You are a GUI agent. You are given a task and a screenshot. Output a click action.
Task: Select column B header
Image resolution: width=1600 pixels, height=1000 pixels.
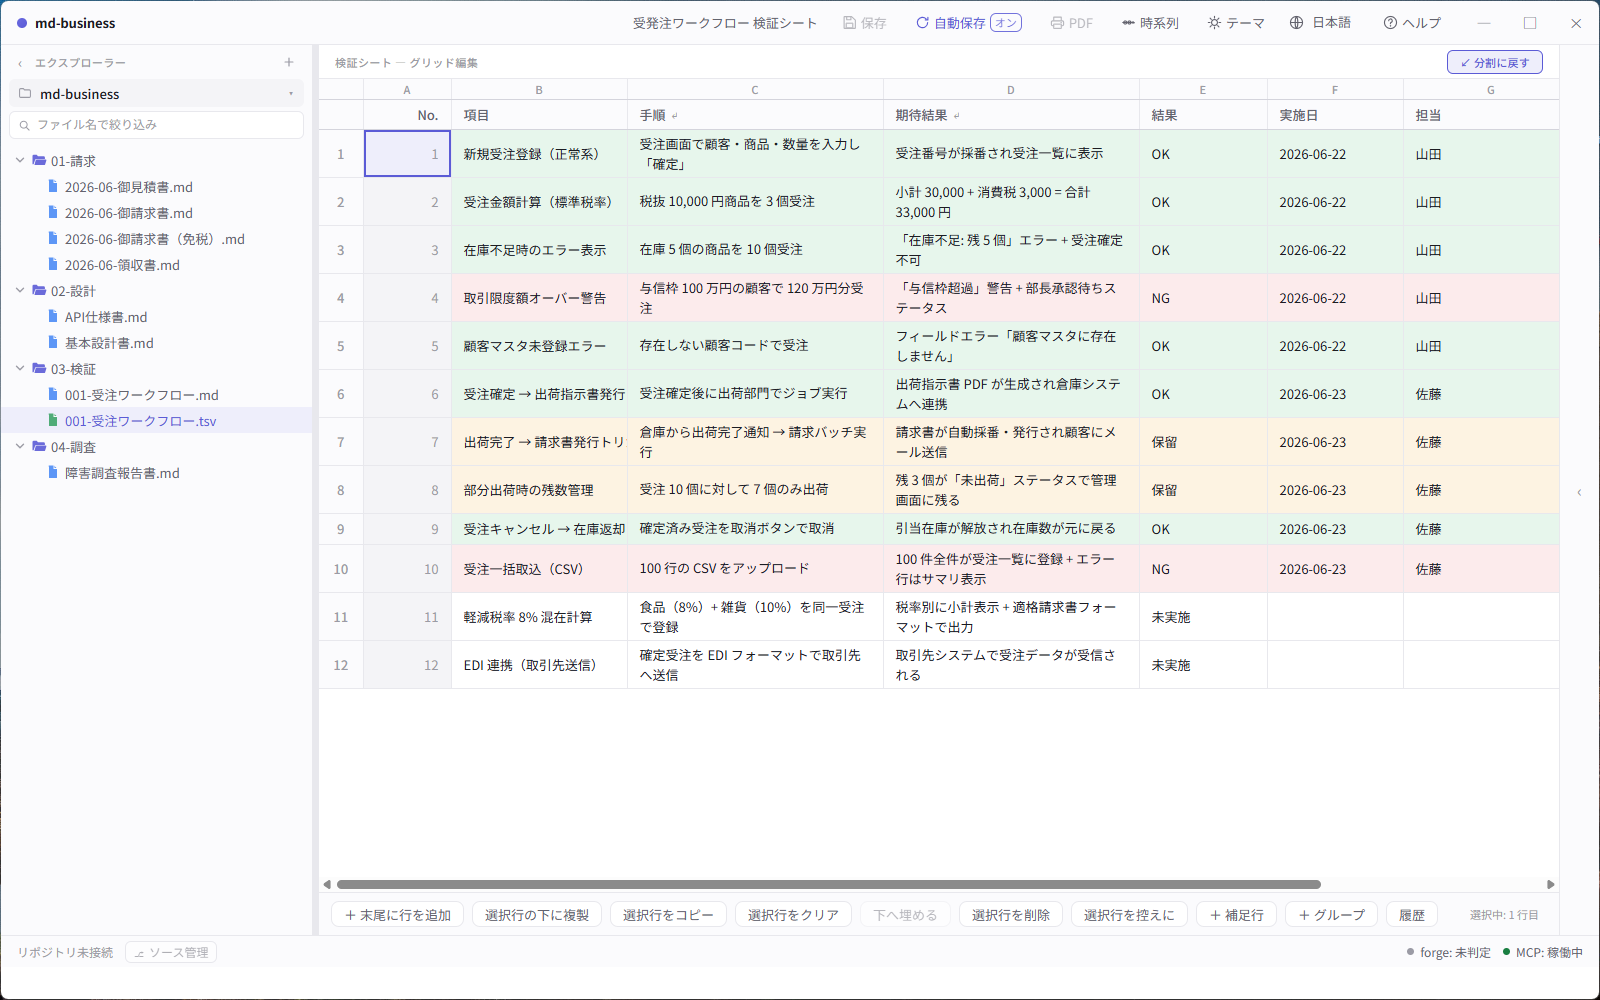coord(539,90)
